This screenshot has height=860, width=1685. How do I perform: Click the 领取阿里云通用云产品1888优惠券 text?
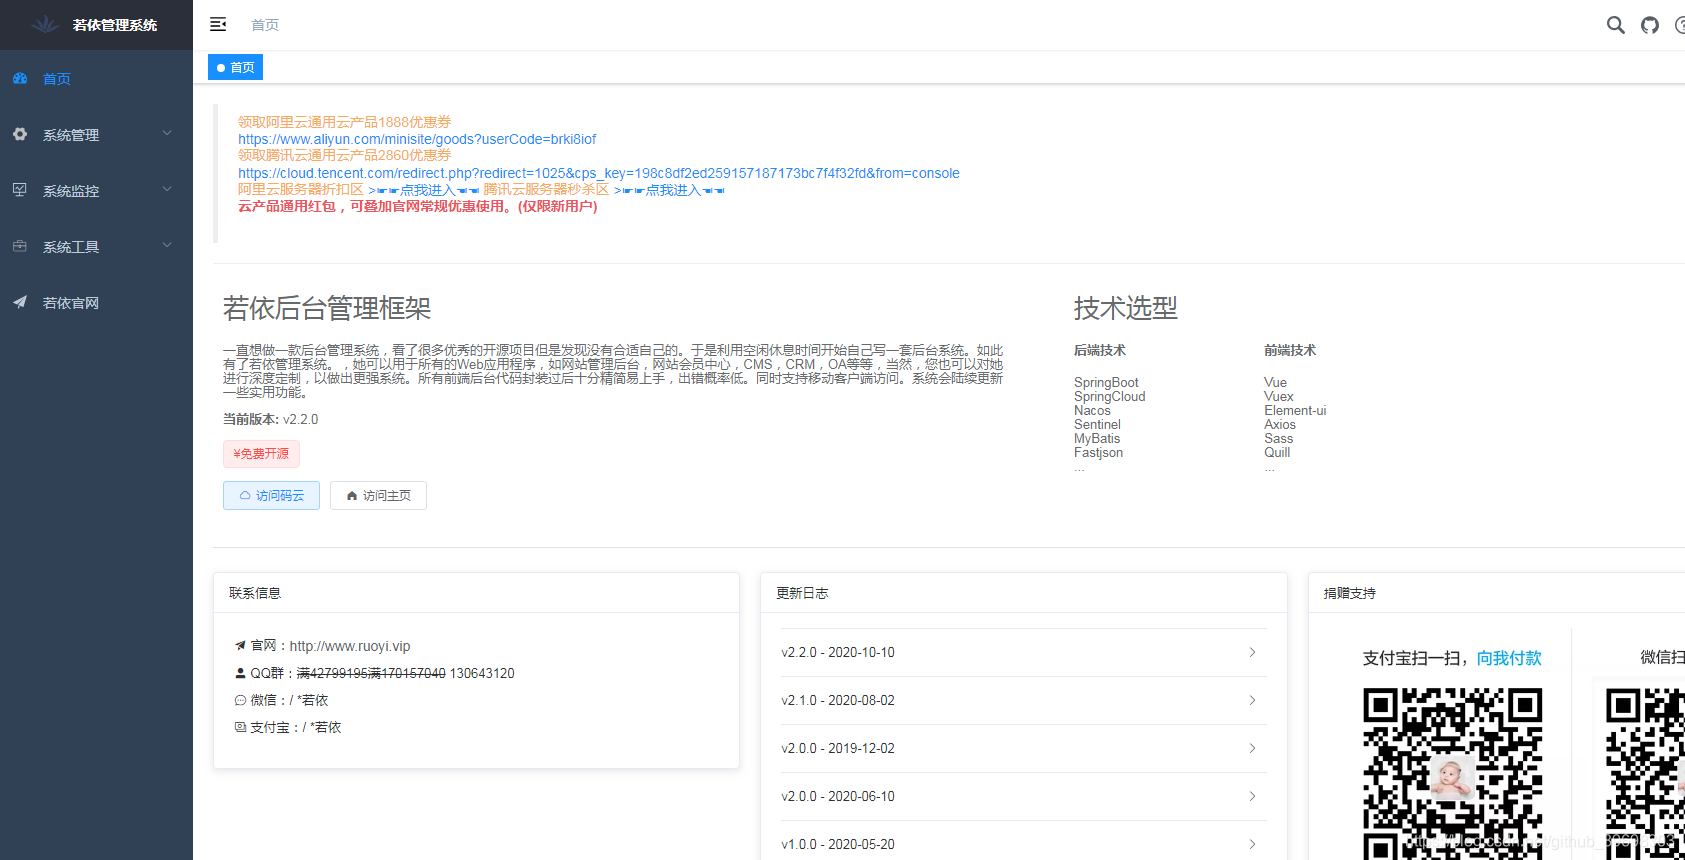point(344,122)
